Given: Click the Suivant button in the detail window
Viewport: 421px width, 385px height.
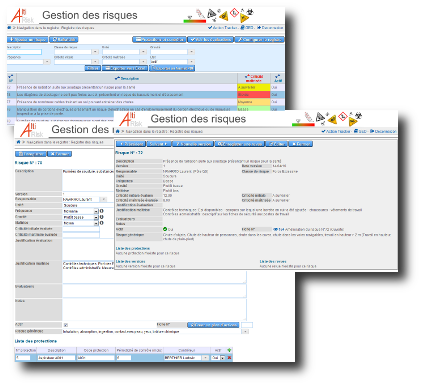Looking at the screenshot, I should (x=159, y=144).
